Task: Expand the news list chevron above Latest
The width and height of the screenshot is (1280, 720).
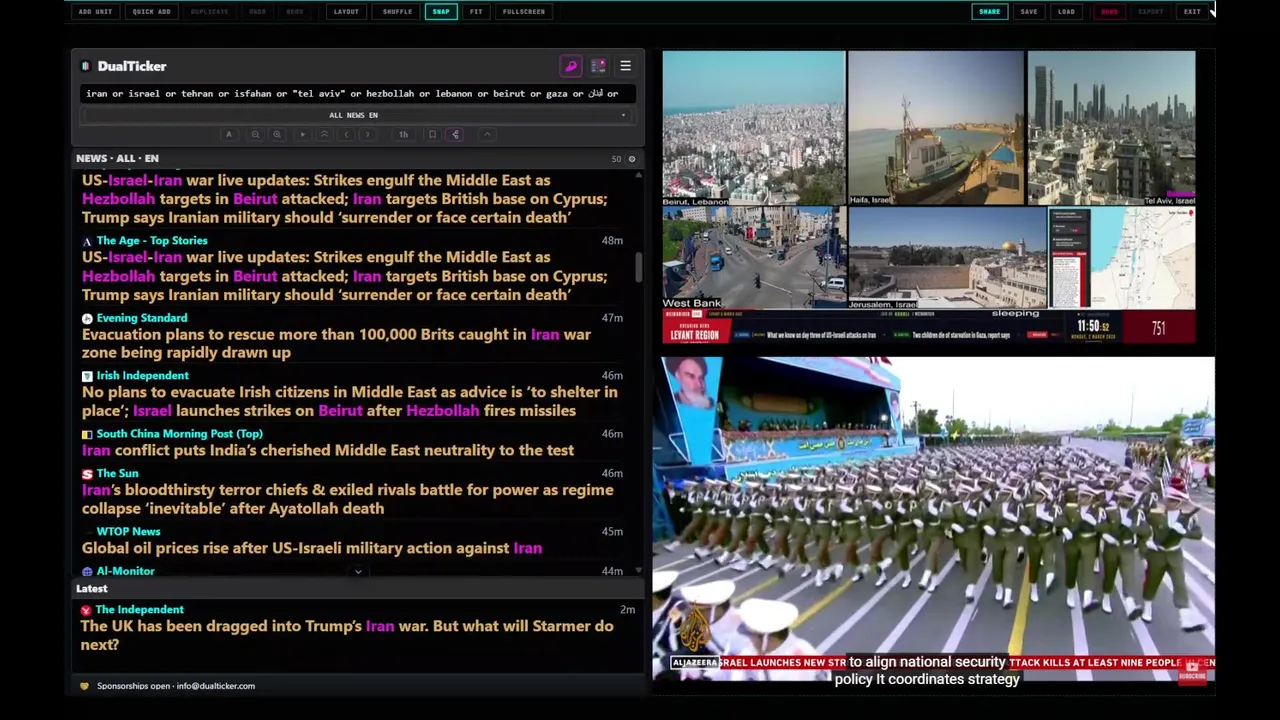Action: [358, 572]
